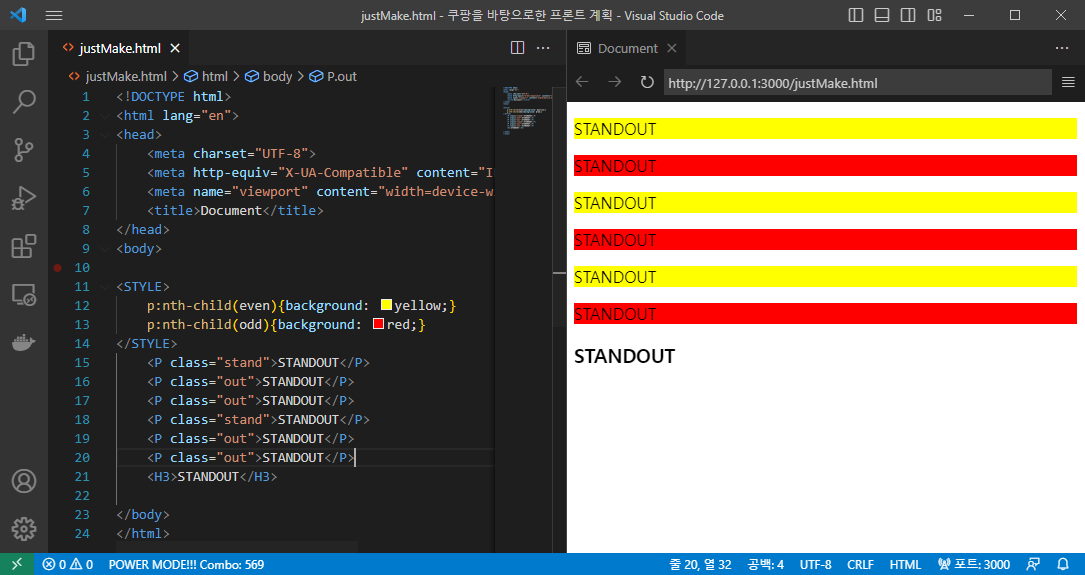Click the VS Code logo icon
Image resolution: width=1085 pixels, height=575 pixels.
click(x=19, y=15)
